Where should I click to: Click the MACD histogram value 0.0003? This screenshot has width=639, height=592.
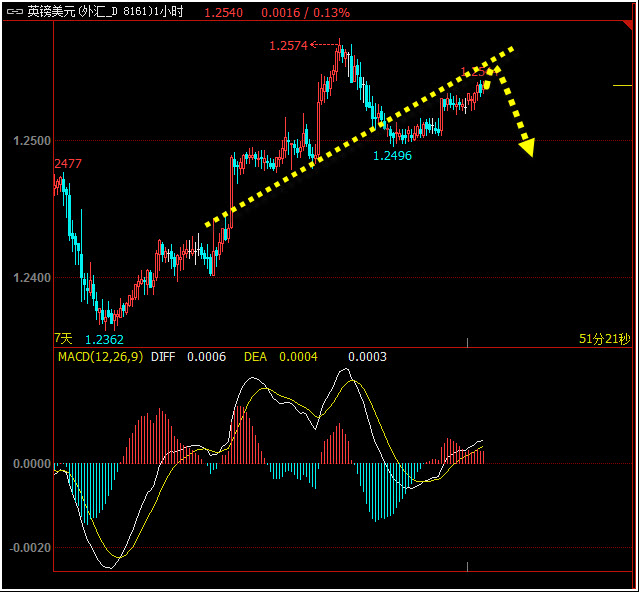click(367, 357)
